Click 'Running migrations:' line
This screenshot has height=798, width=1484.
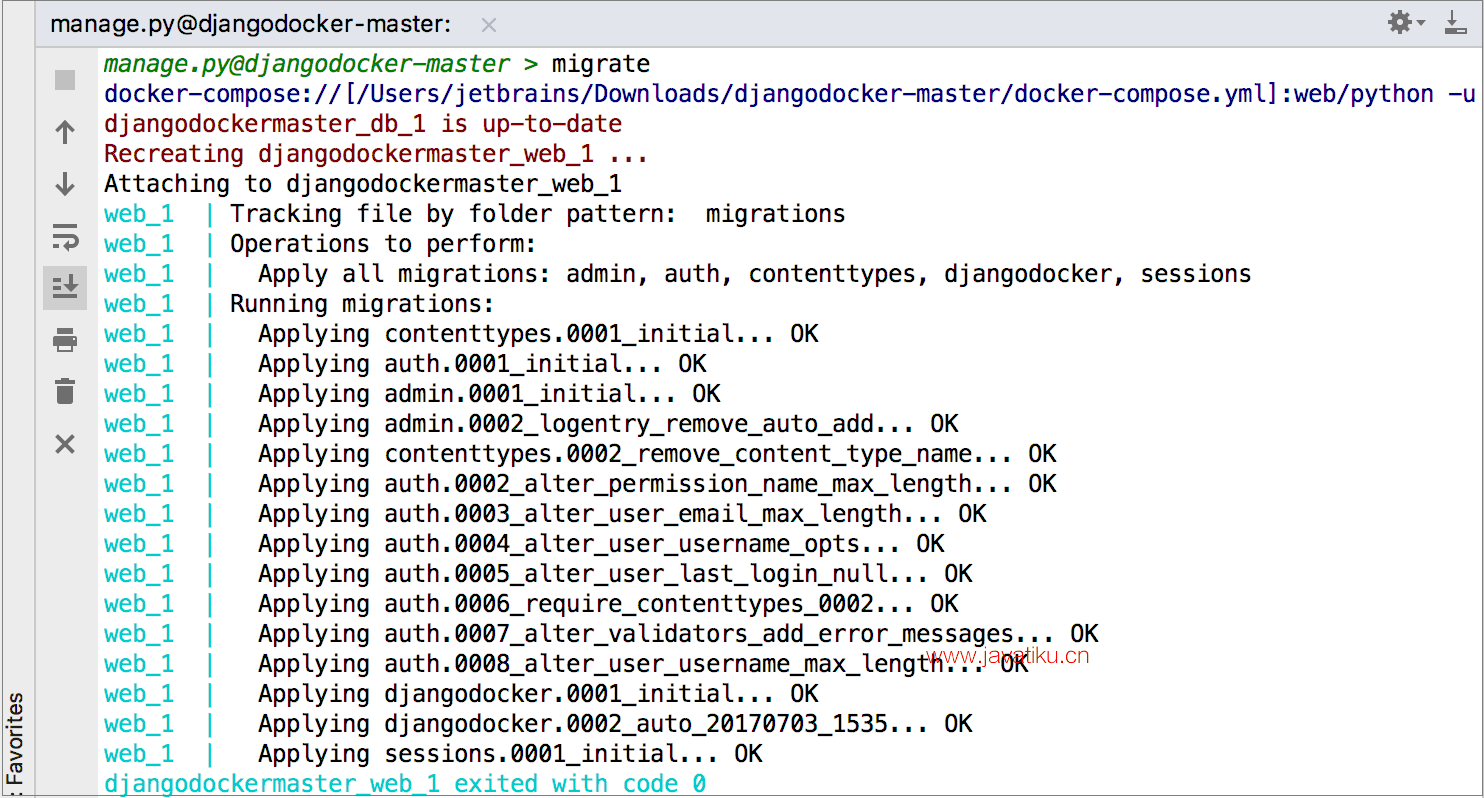pos(300,304)
